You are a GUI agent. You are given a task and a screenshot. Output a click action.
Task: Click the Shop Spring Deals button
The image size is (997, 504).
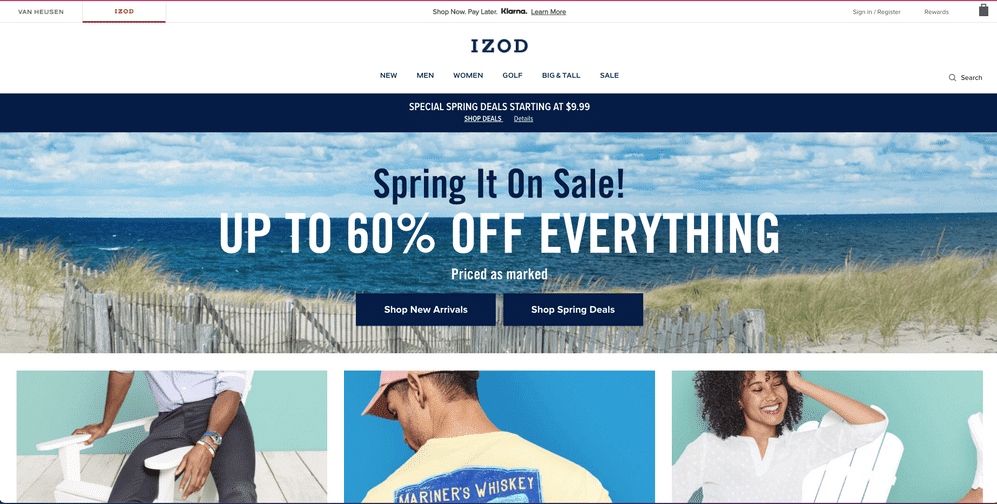coord(573,310)
